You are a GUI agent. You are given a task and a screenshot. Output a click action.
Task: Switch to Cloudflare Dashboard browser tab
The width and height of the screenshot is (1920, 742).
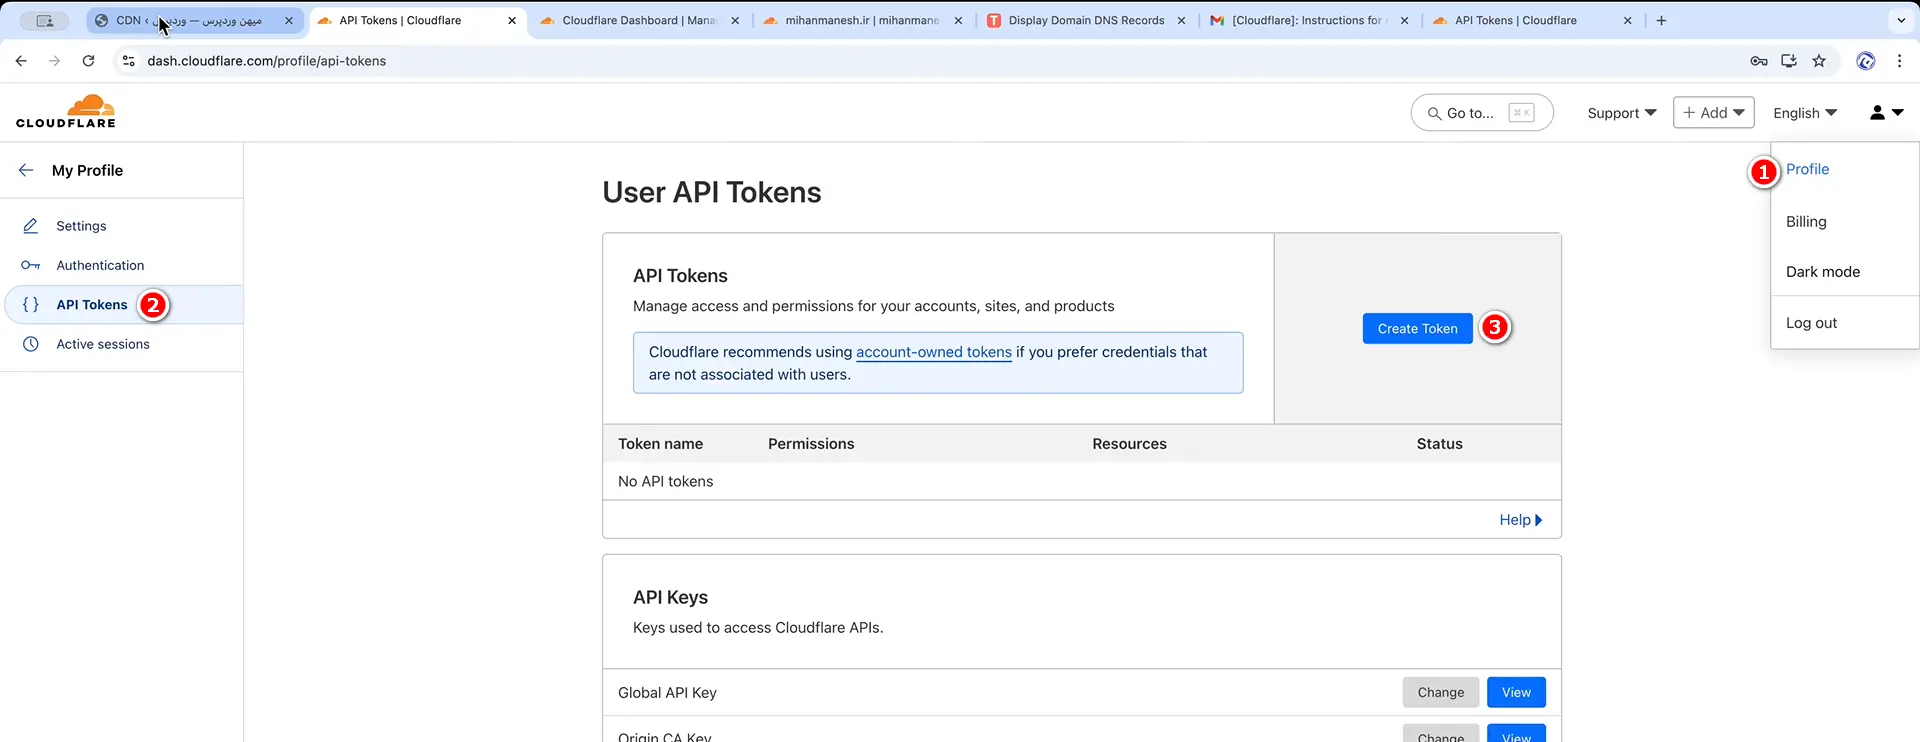639,20
